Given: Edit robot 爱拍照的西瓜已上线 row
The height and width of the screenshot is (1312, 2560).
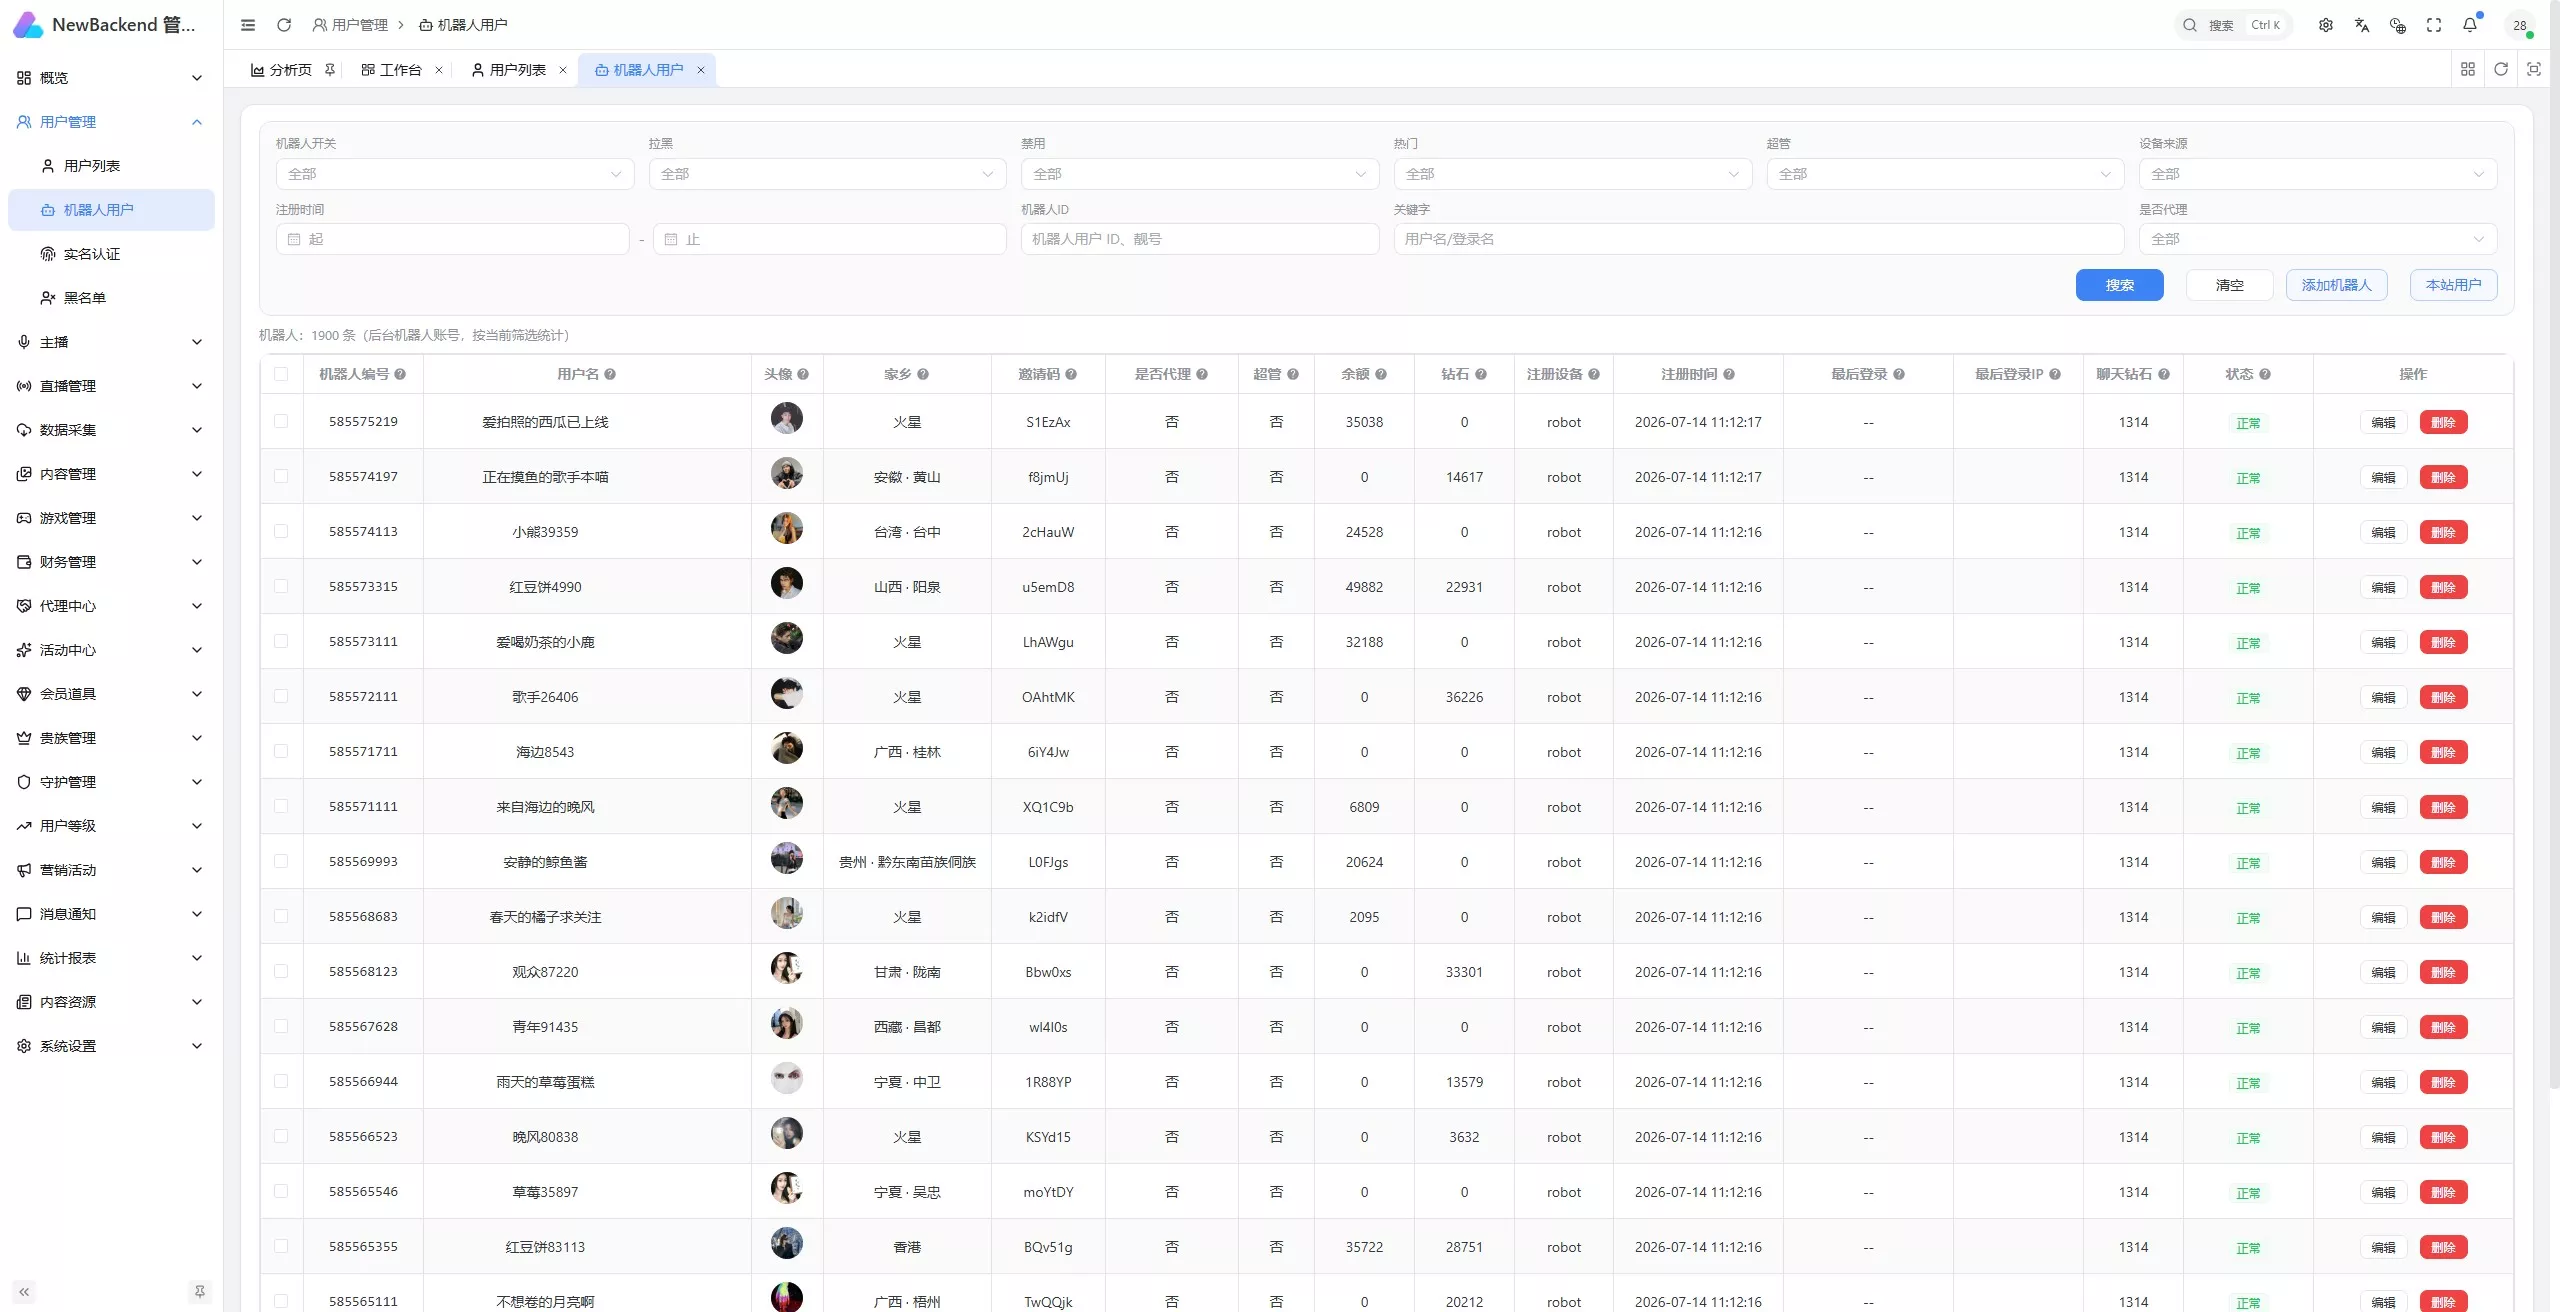Looking at the screenshot, I should (x=2383, y=422).
